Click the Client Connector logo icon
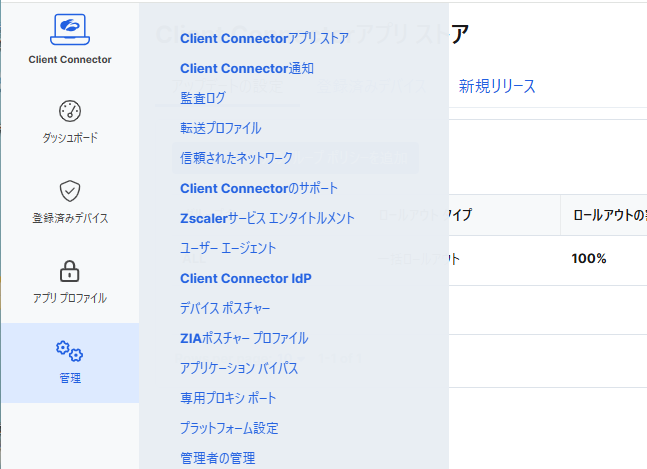 pos(70,29)
